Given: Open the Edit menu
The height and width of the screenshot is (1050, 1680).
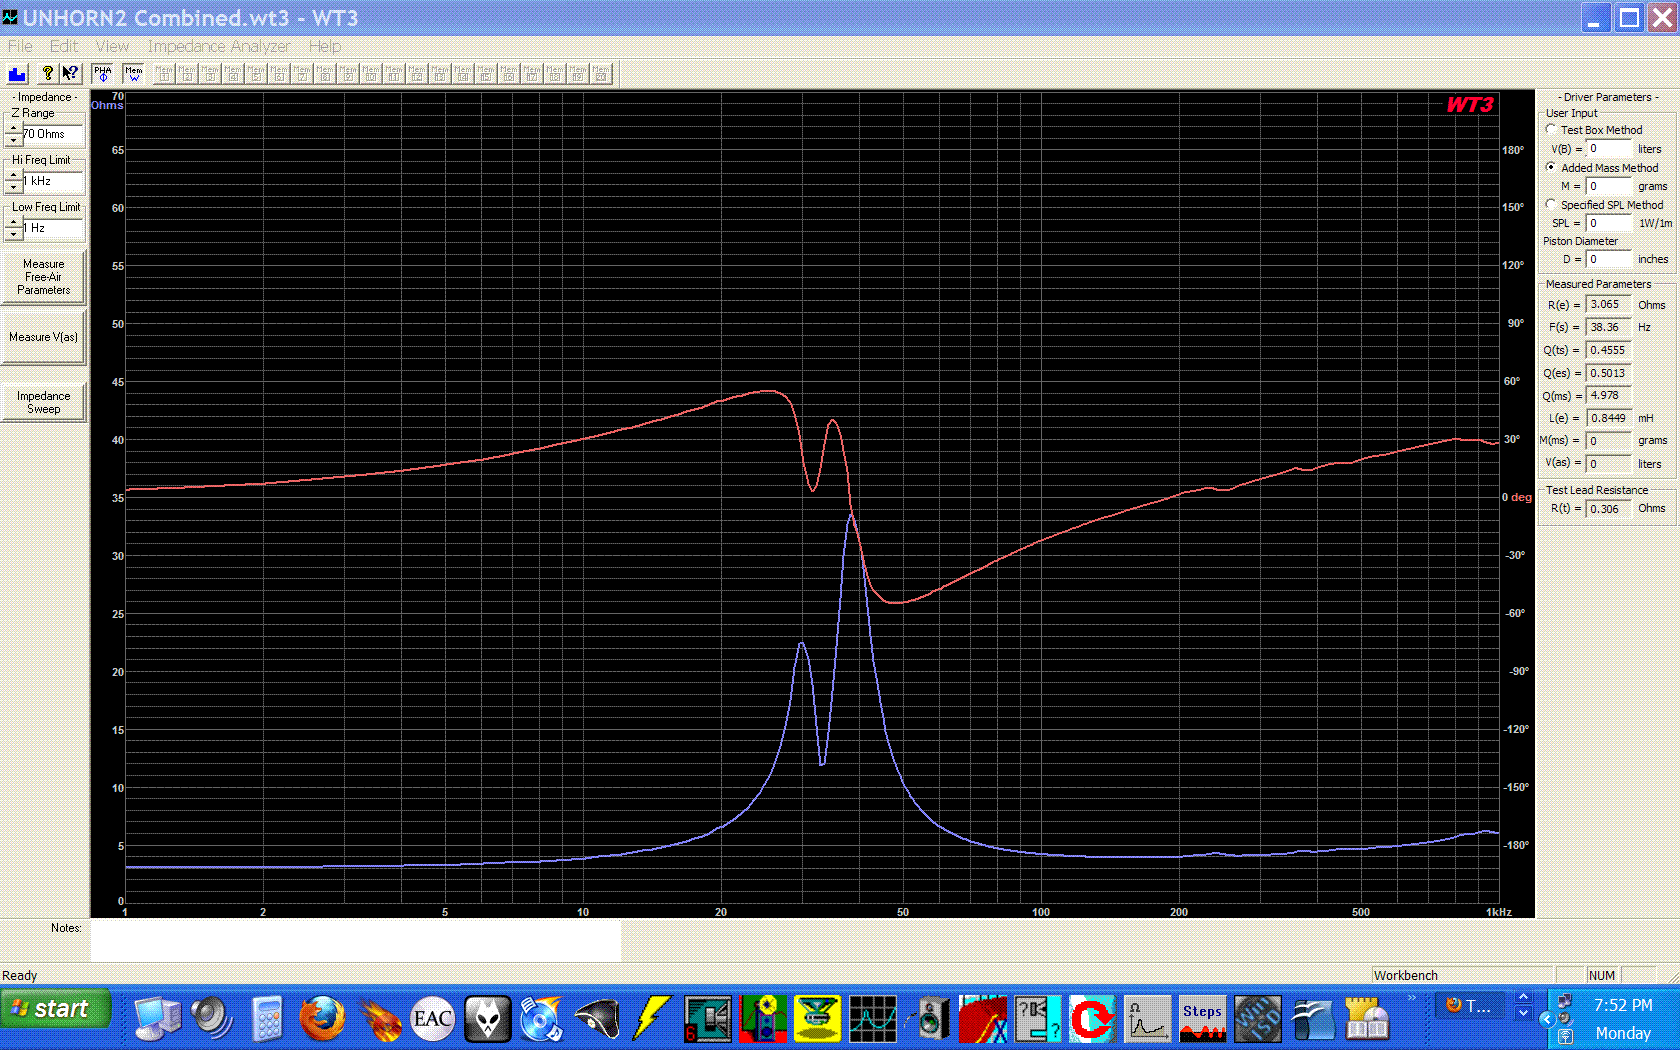Looking at the screenshot, I should [64, 46].
